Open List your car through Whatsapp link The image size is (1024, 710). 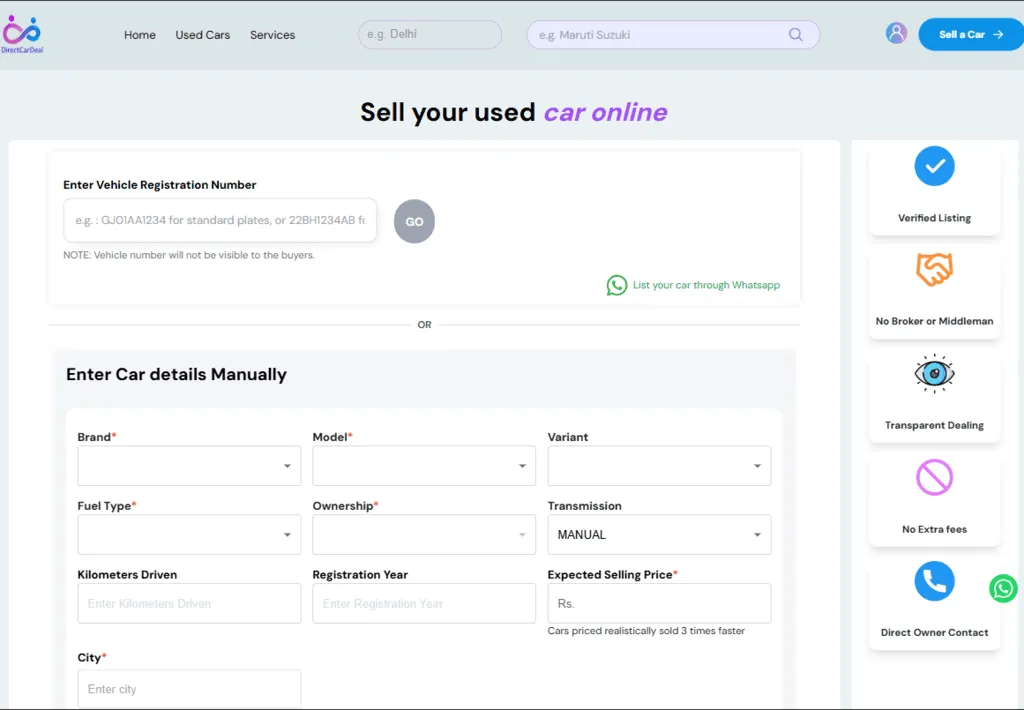[x=706, y=285]
